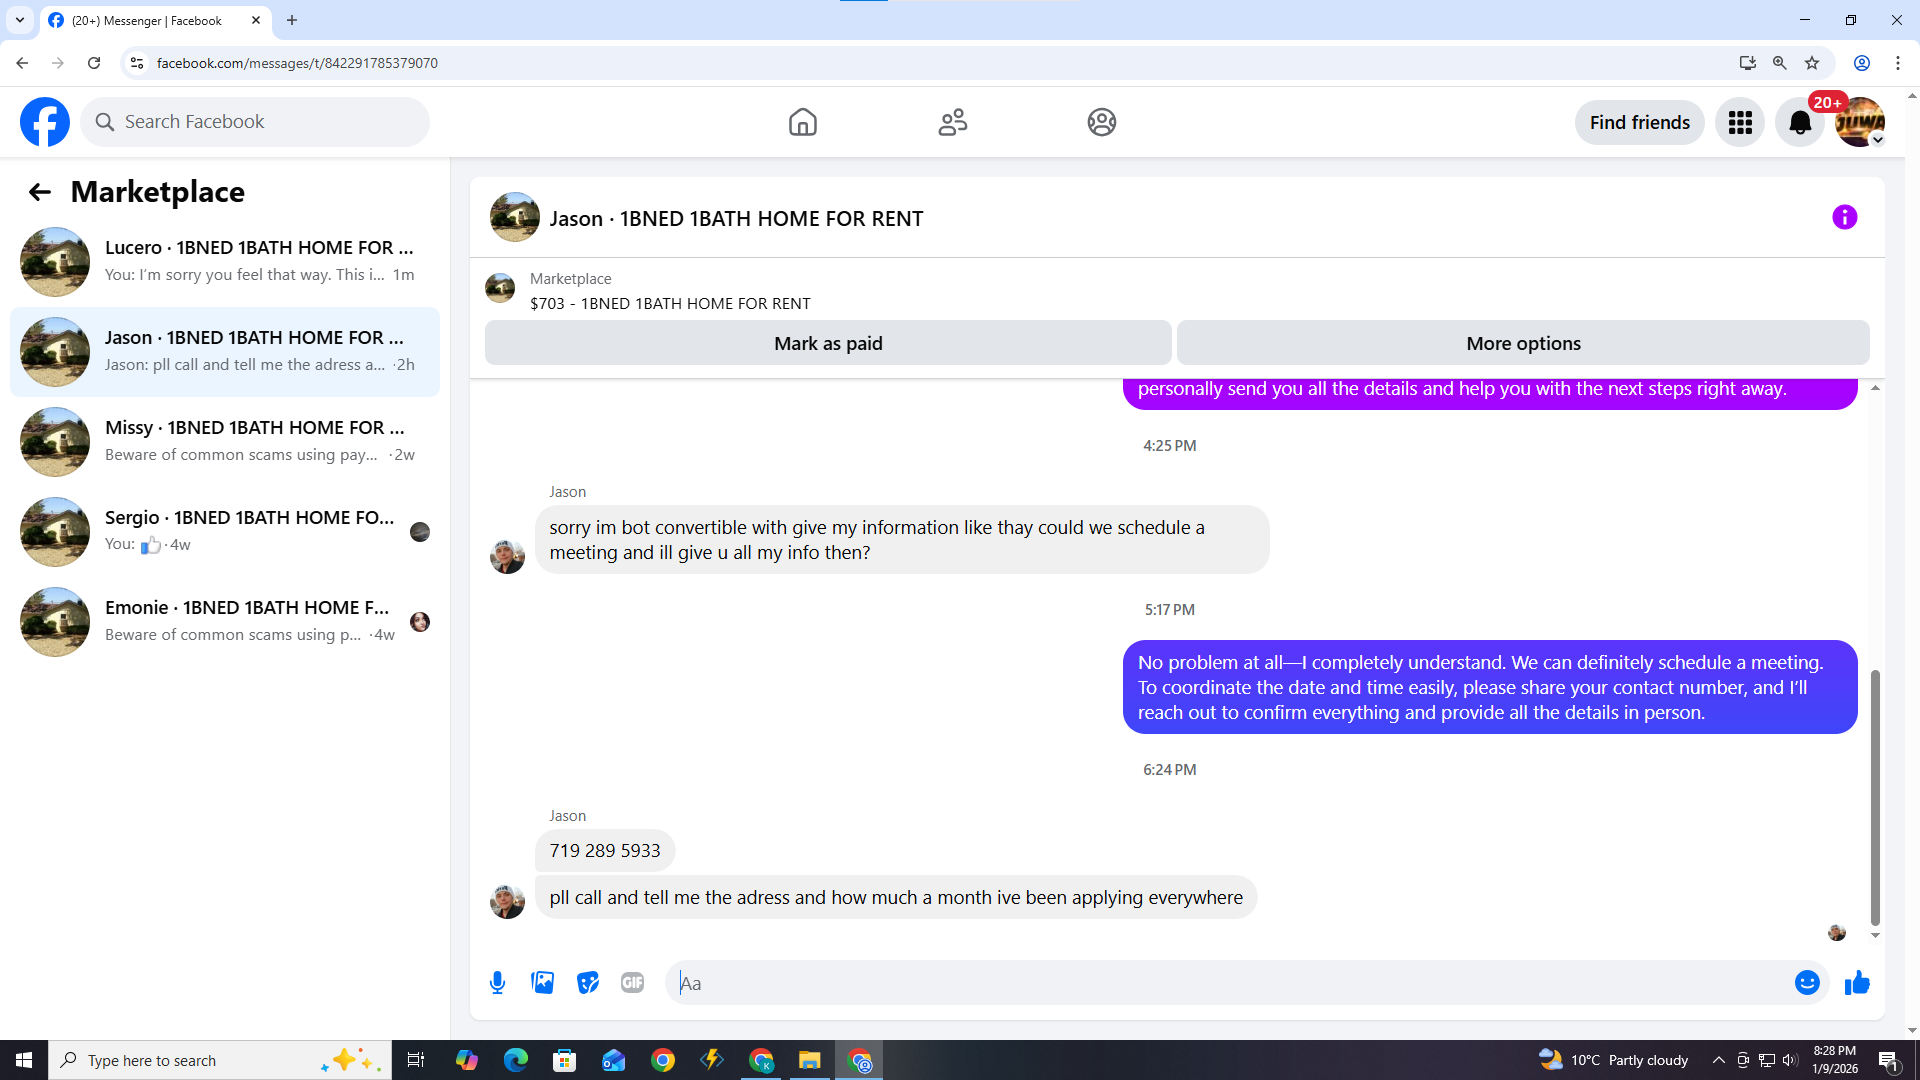Screen dimensions: 1920x1080
Task: Click the Facebook Home icon
Action: [x=802, y=122]
